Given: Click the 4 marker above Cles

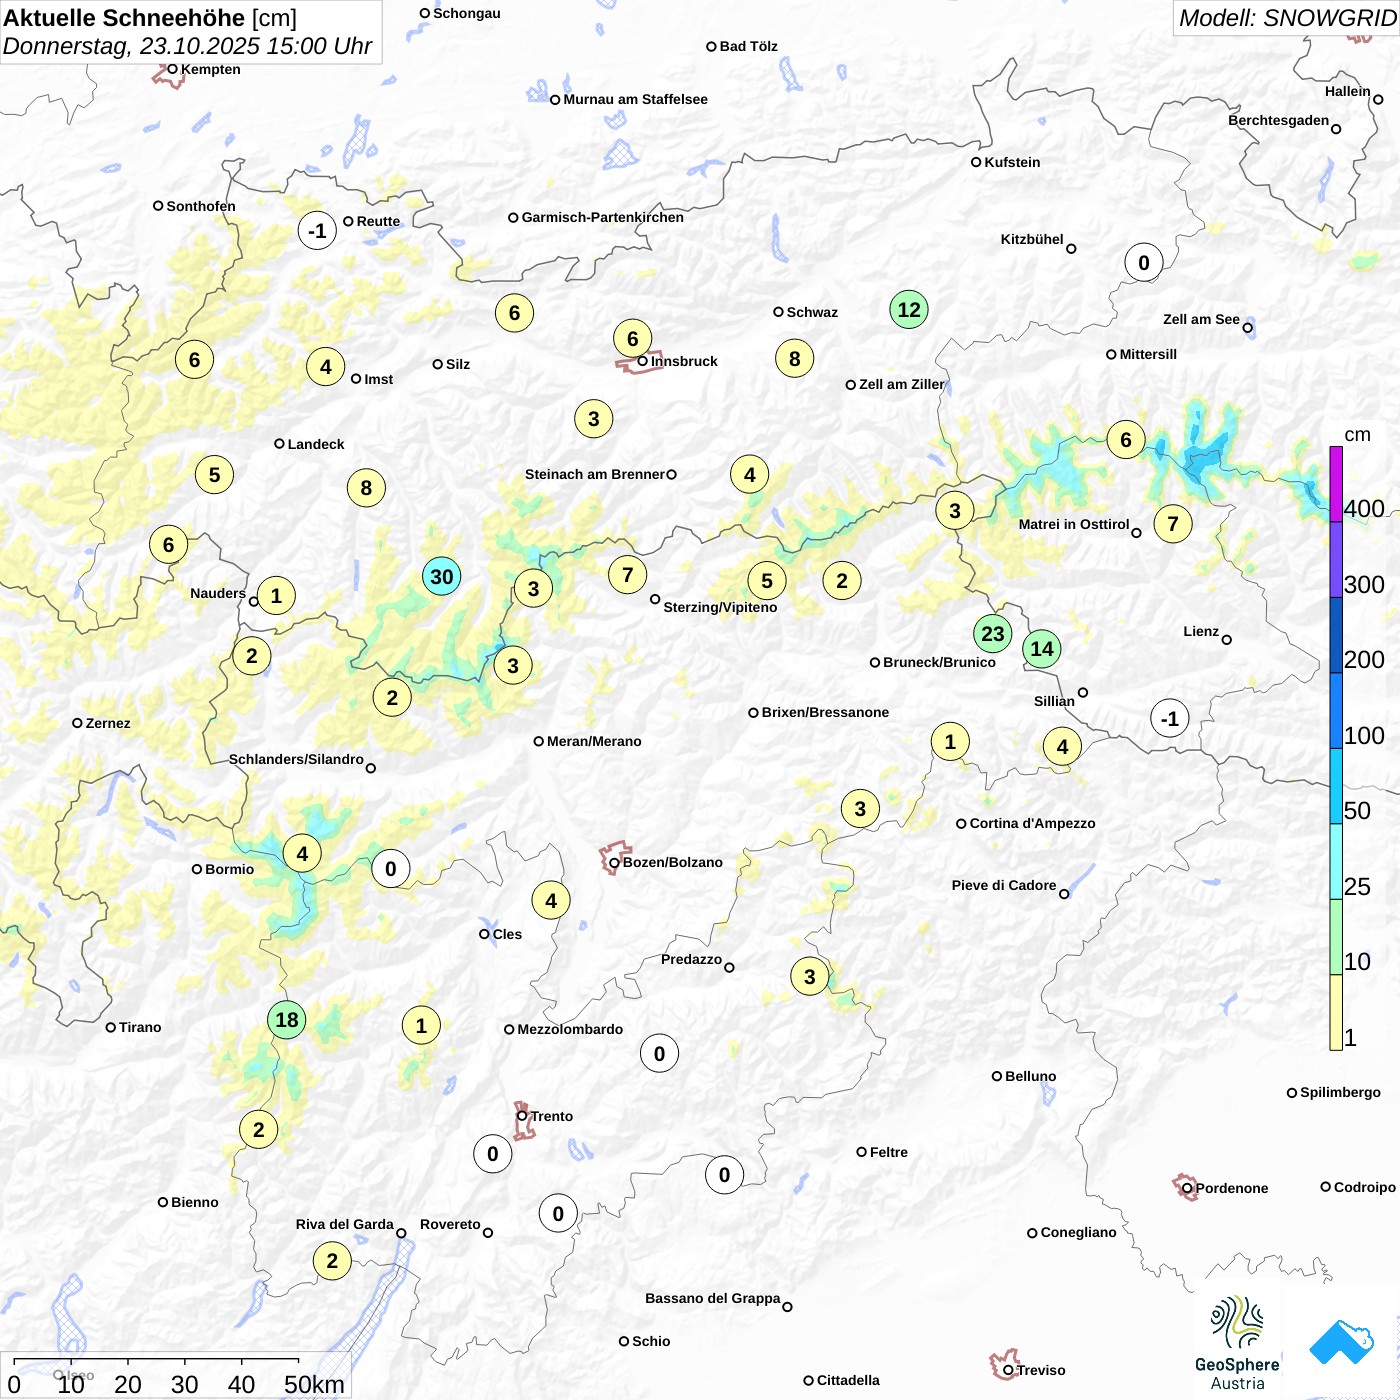Looking at the screenshot, I should (x=551, y=900).
